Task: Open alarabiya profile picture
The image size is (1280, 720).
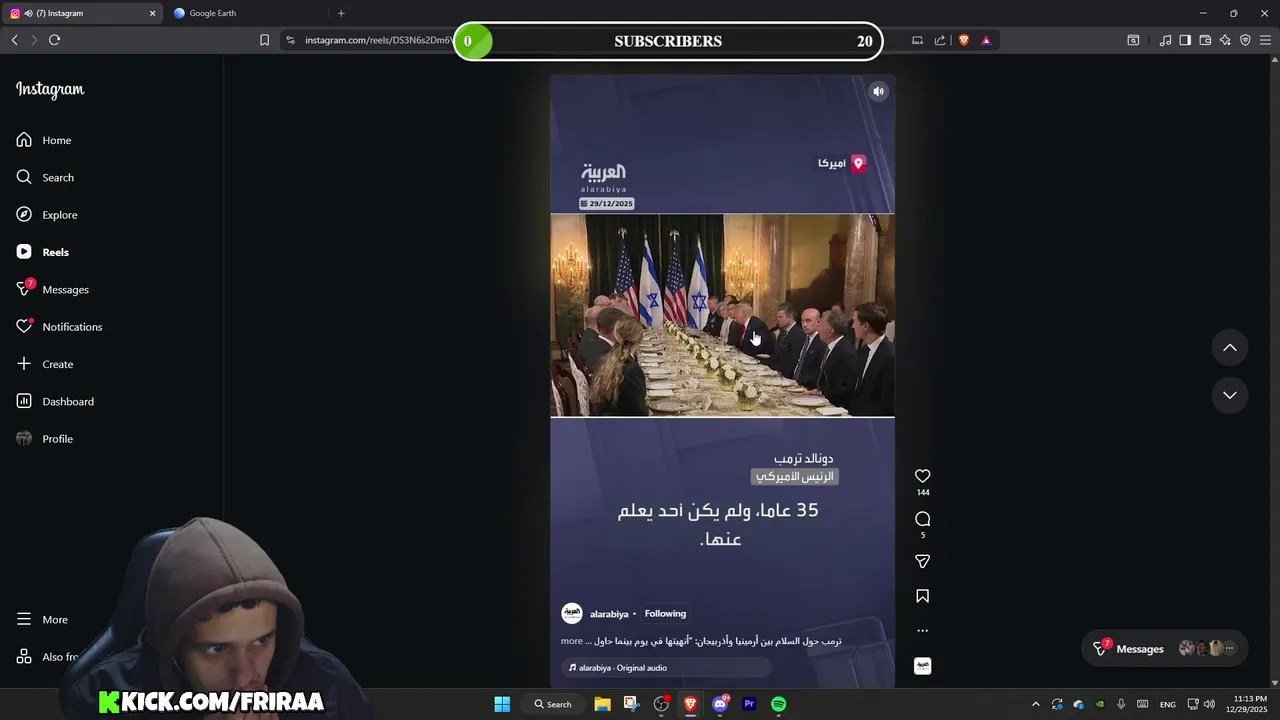Action: click(572, 613)
